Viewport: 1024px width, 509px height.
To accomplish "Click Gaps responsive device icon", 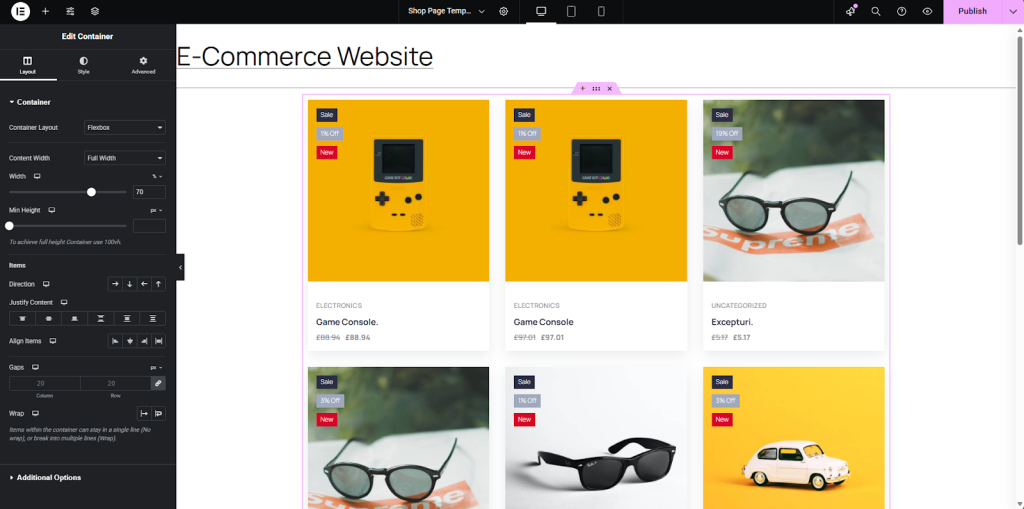I will [35, 368].
